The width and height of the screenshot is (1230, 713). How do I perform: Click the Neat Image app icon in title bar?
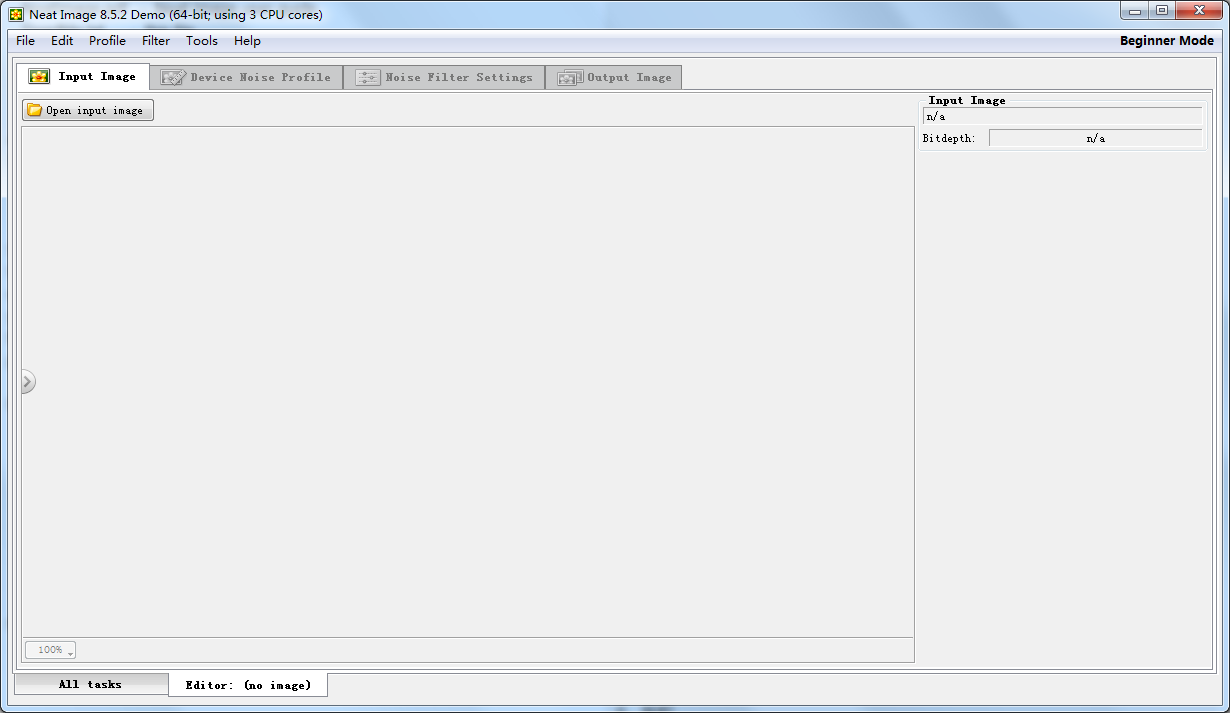click(17, 15)
